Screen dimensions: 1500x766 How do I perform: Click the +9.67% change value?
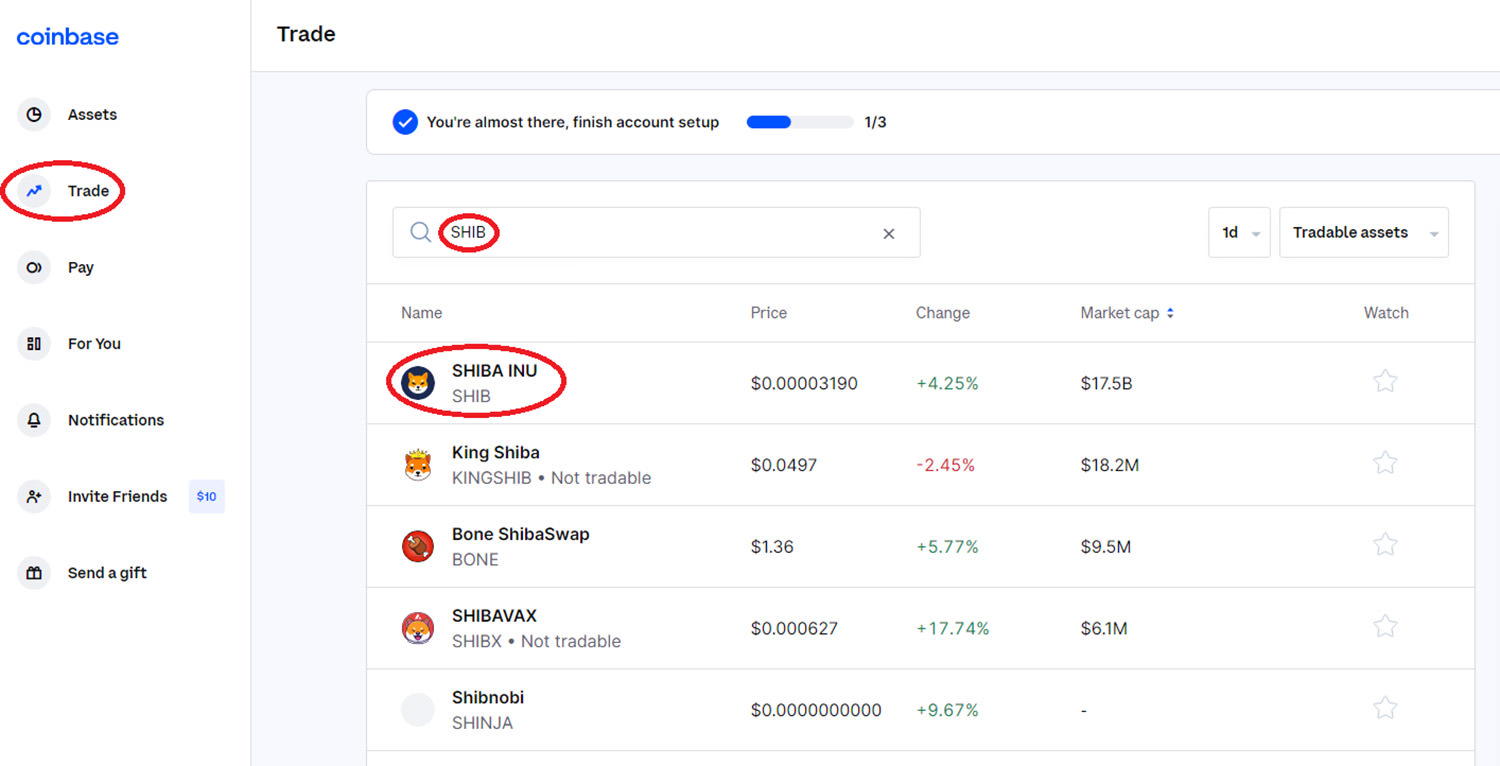[947, 710]
